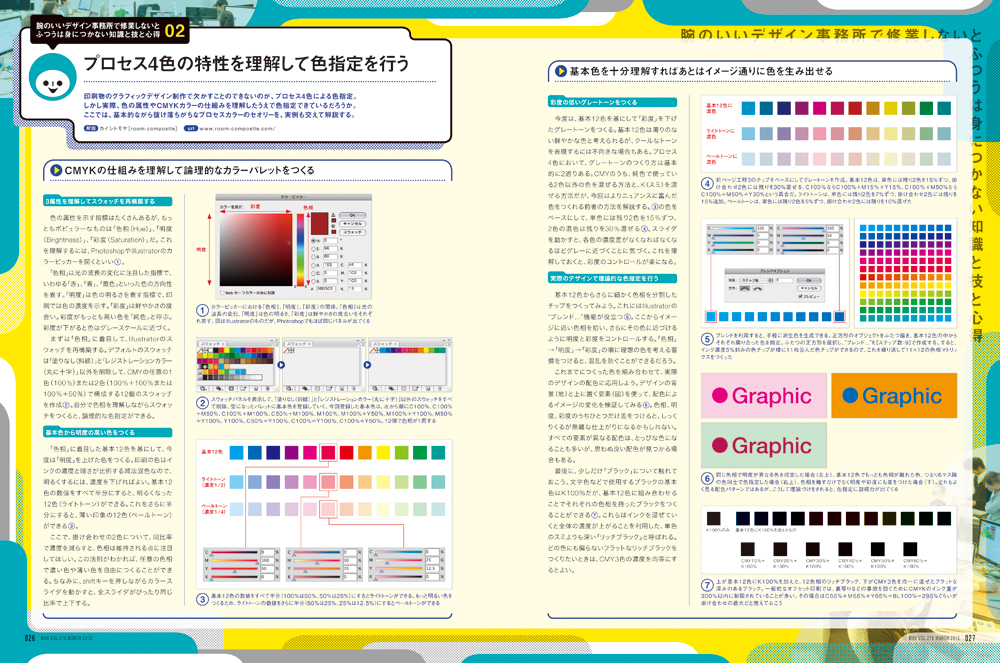Click OK in the color picker dialog
Screen dimensions: 1000x663
click(x=352, y=215)
